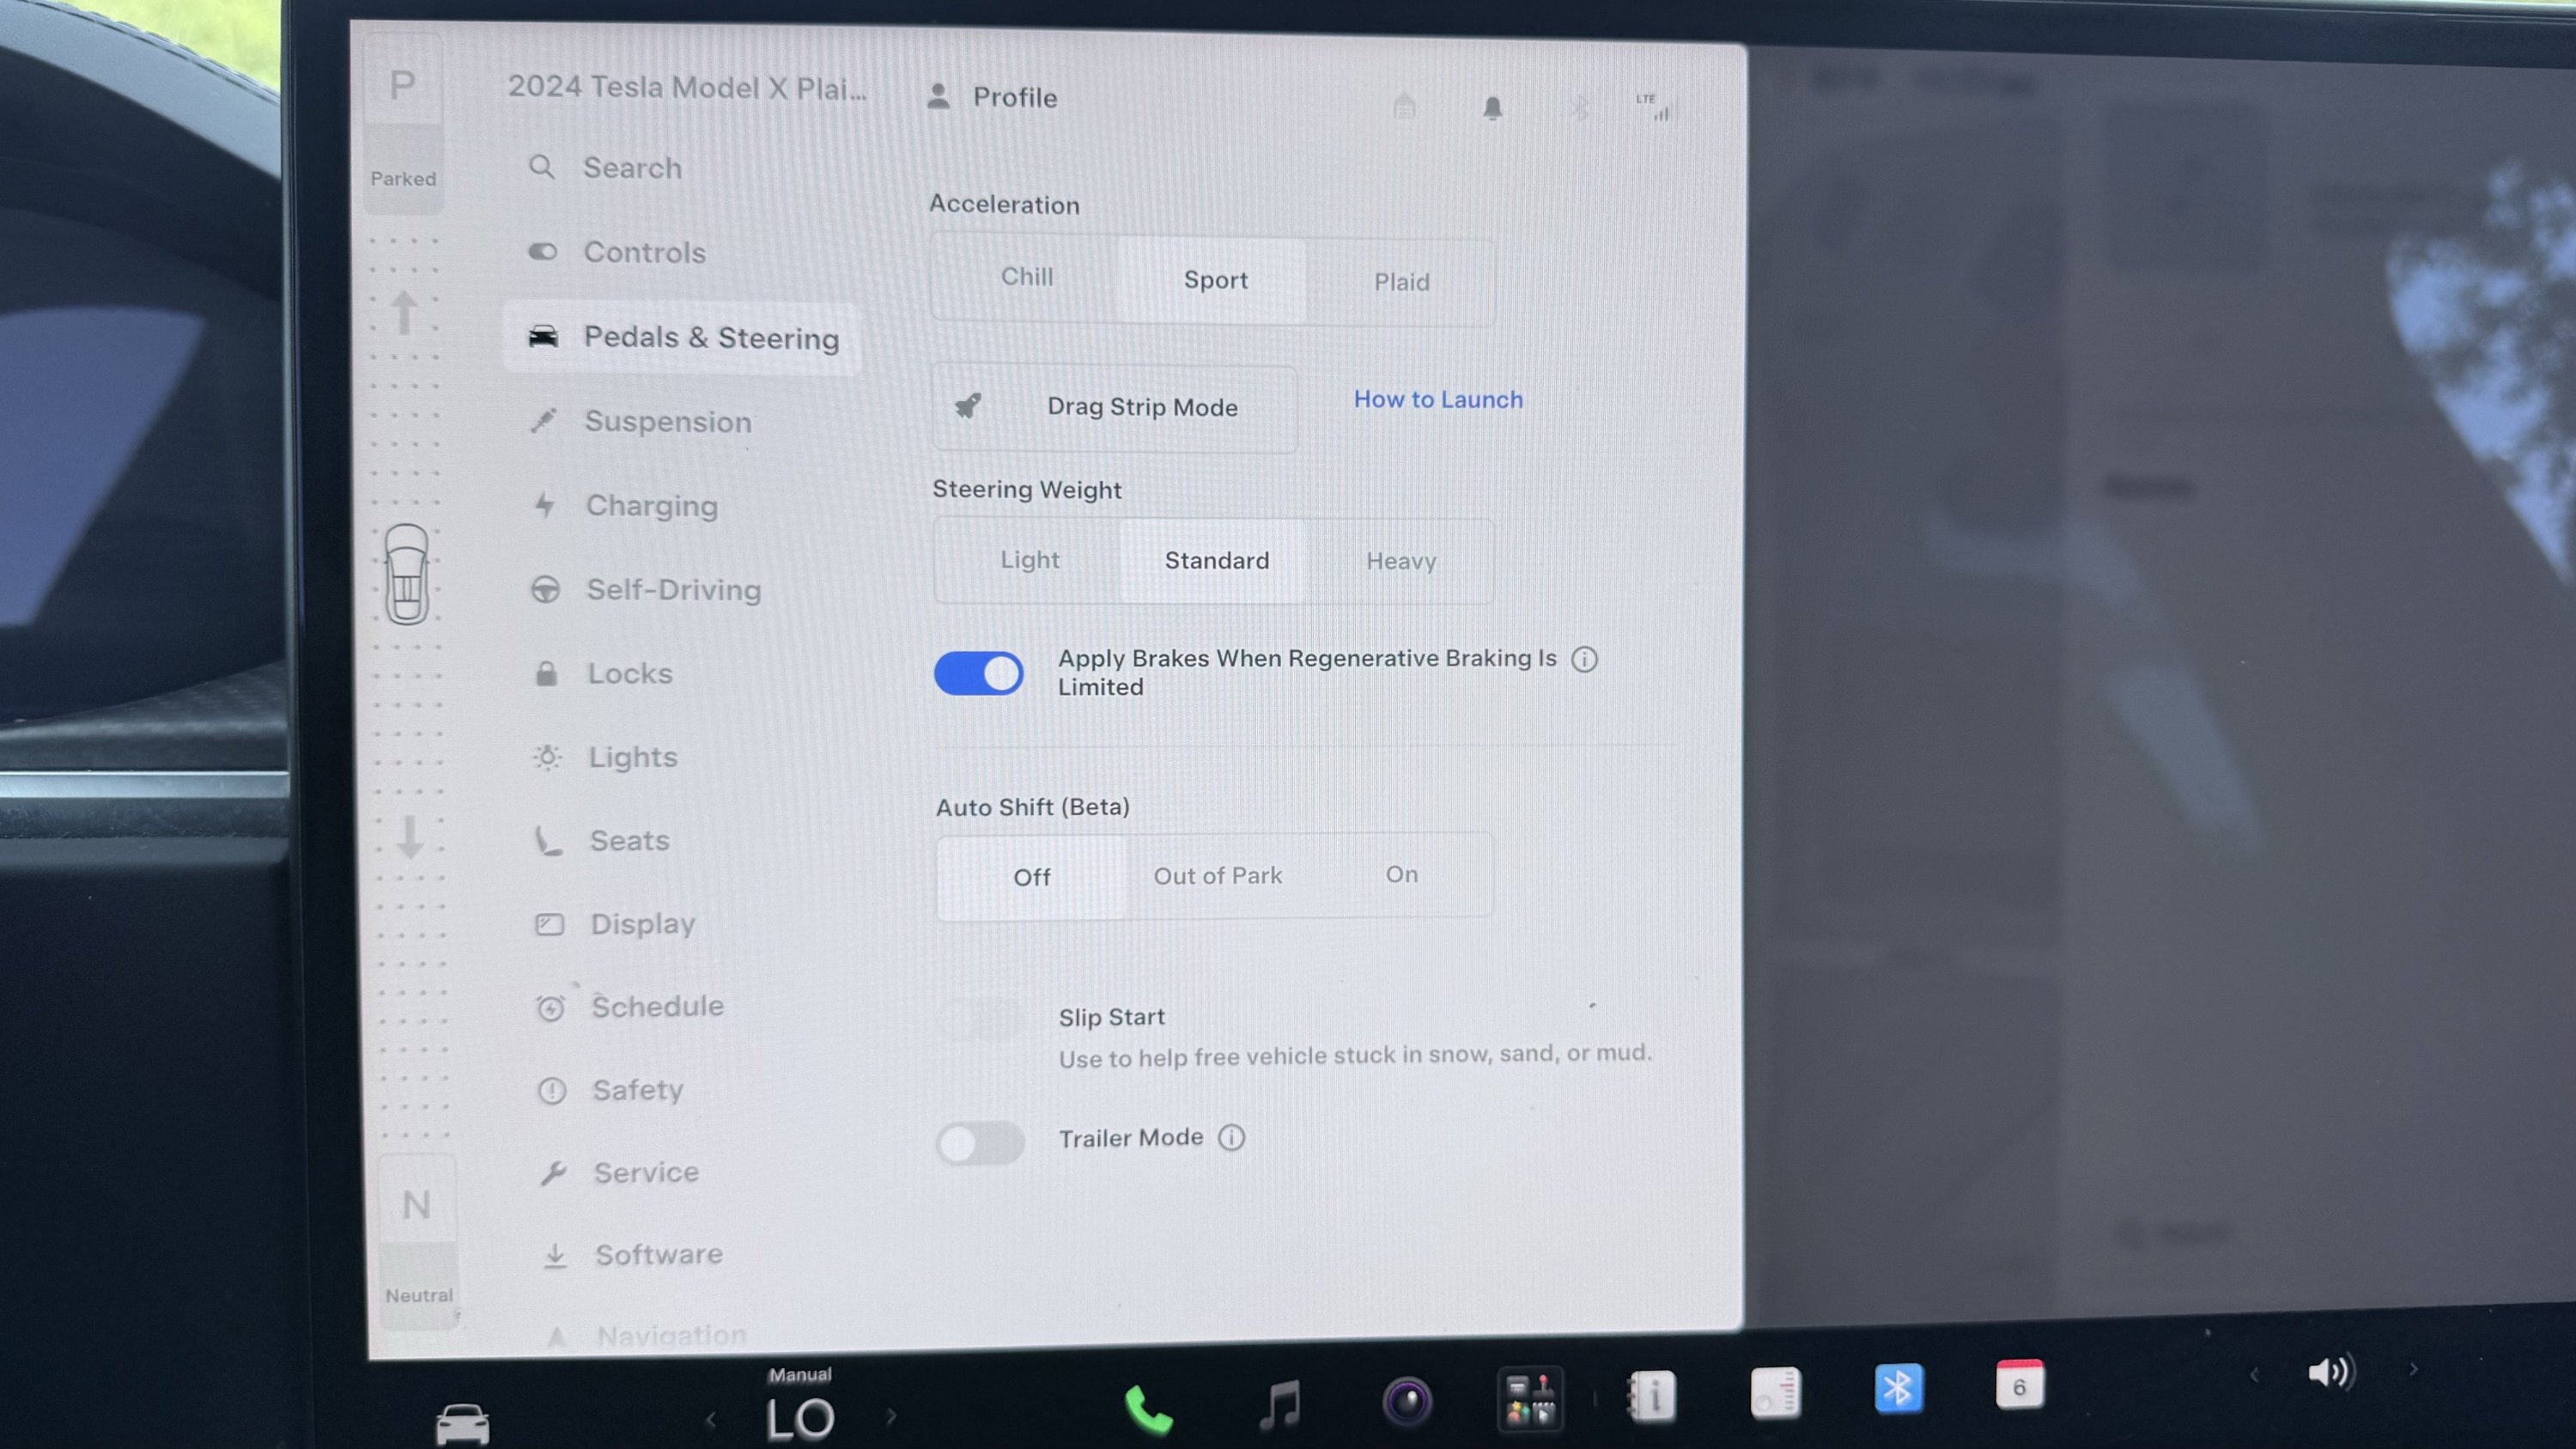Set Acceleration to Chill
The width and height of the screenshot is (2576, 1449).
[x=1027, y=277]
